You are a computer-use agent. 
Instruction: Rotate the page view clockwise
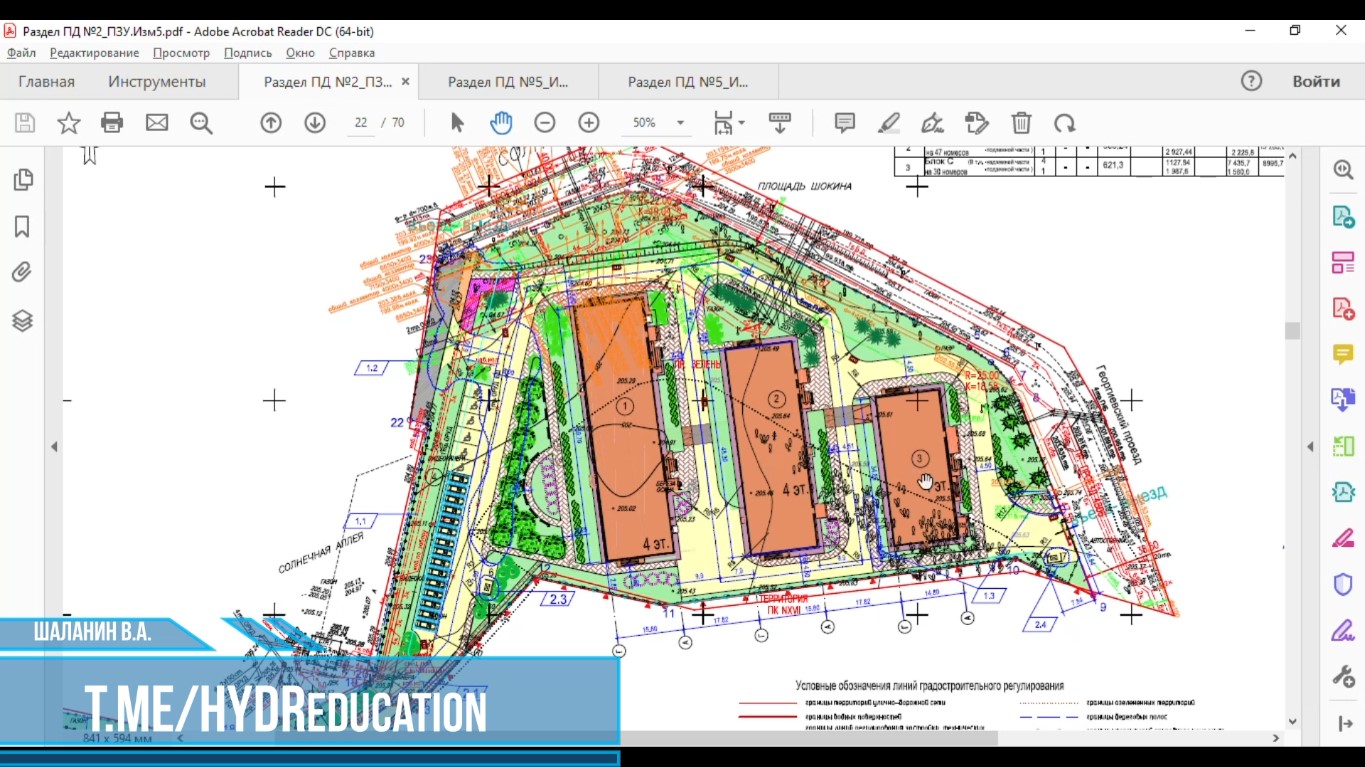1065,123
